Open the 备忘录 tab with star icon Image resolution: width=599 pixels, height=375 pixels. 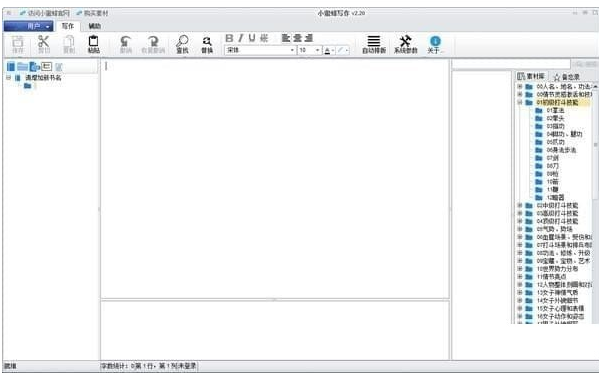567,77
